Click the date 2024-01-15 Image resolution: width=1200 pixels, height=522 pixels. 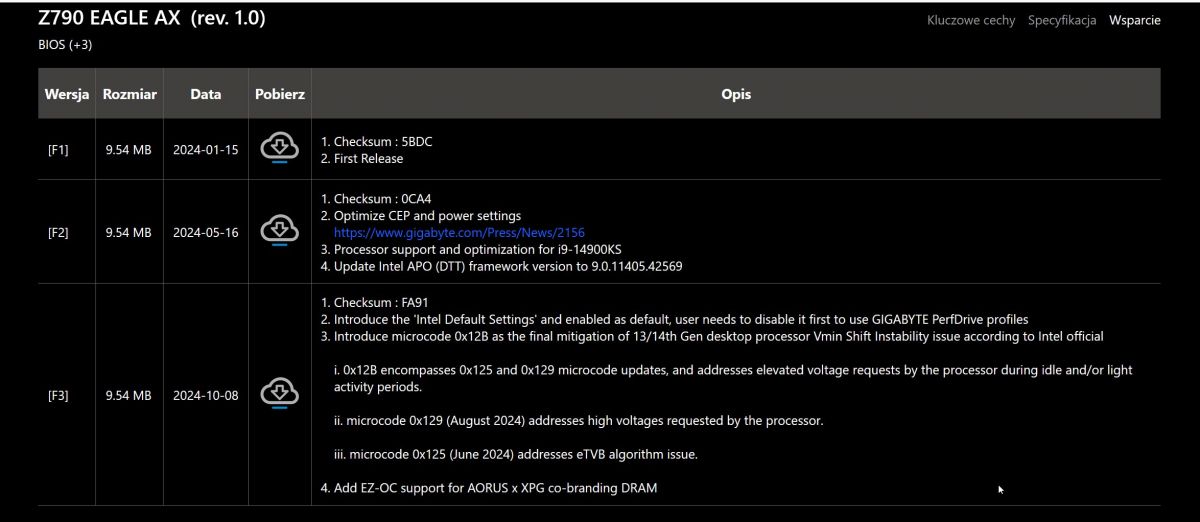pos(205,150)
